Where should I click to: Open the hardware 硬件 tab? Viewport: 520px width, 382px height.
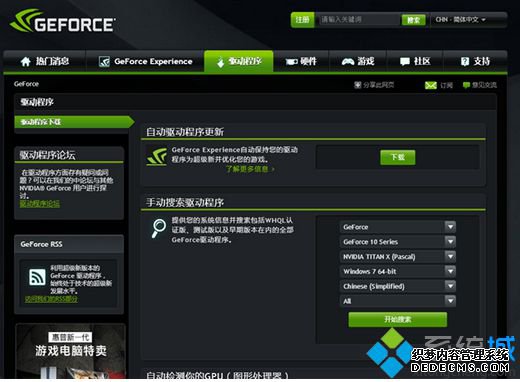coord(301,61)
